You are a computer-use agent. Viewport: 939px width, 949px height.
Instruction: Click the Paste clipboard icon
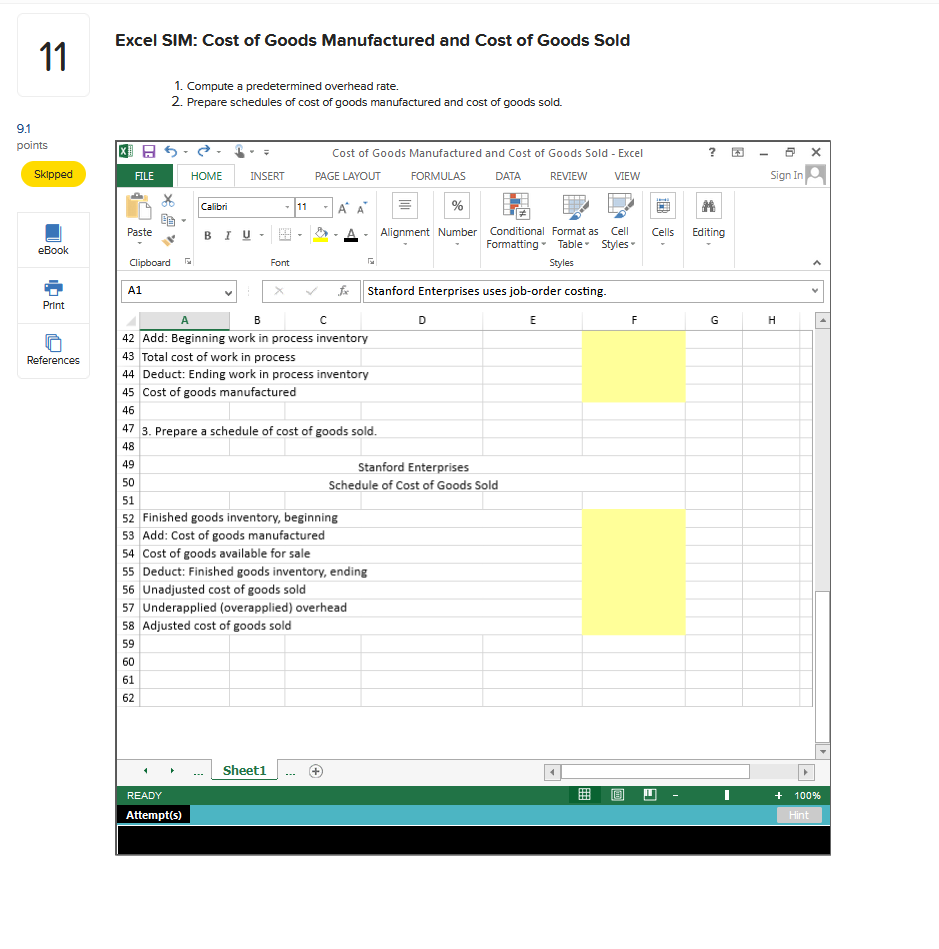(x=139, y=206)
